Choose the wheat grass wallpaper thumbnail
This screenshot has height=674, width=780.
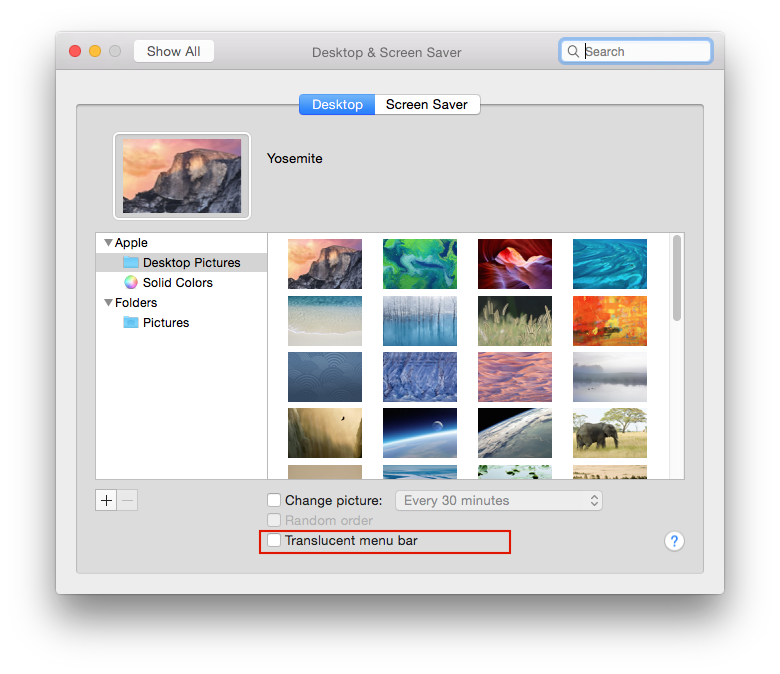coord(515,321)
